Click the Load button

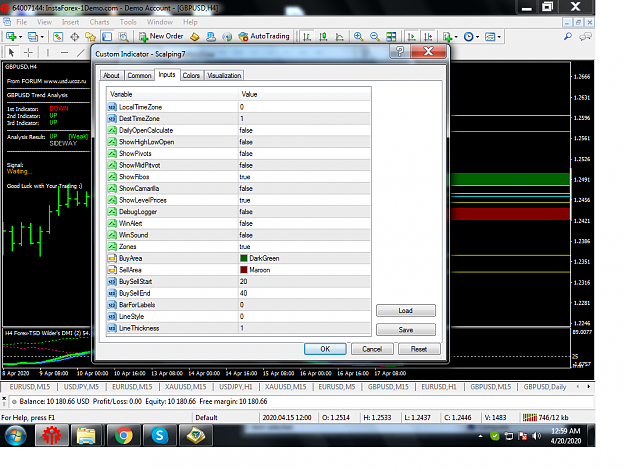click(x=406, y=310)
